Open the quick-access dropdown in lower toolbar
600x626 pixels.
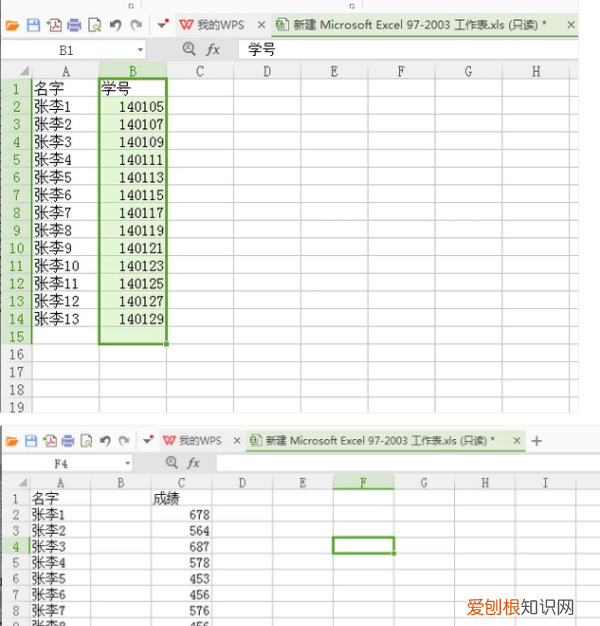click(x=148, y=440)
